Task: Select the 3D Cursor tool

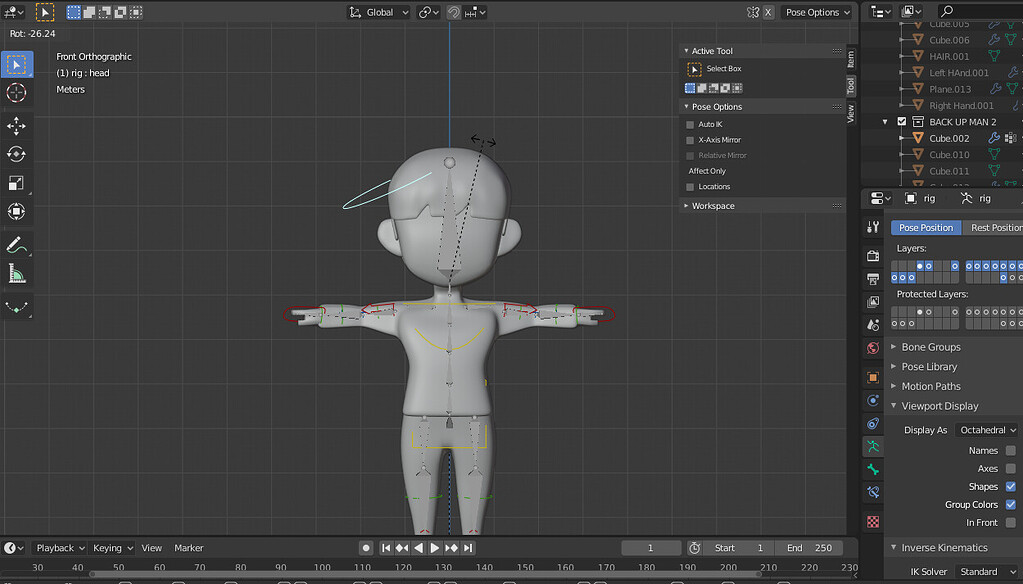Action: 16,93
